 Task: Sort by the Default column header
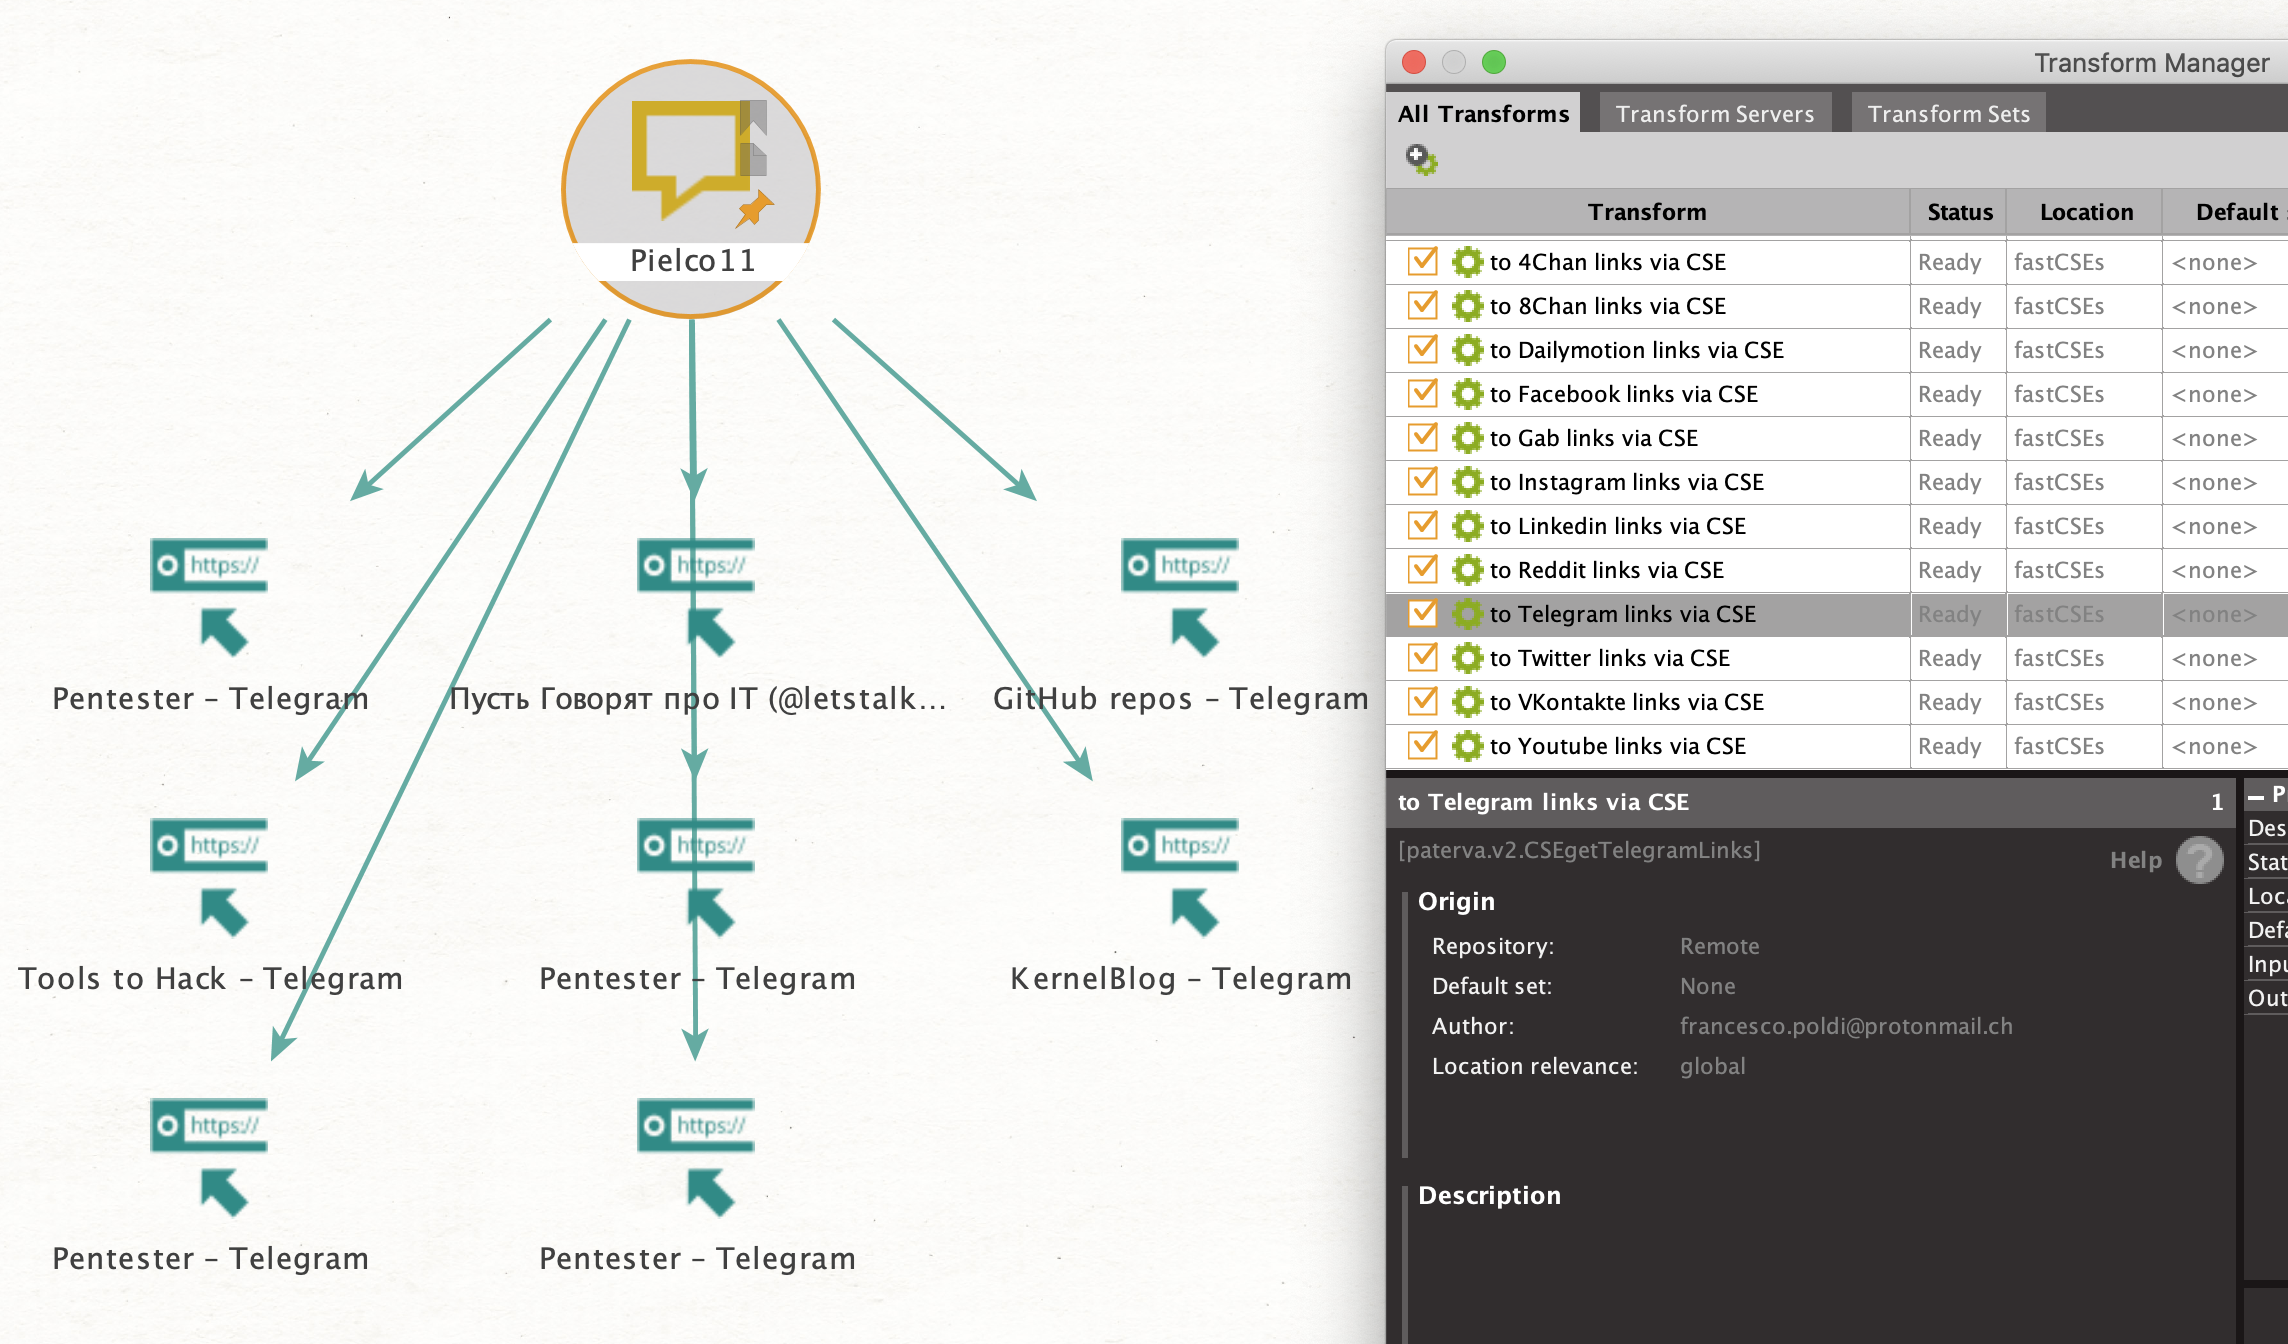[2227, 212]
